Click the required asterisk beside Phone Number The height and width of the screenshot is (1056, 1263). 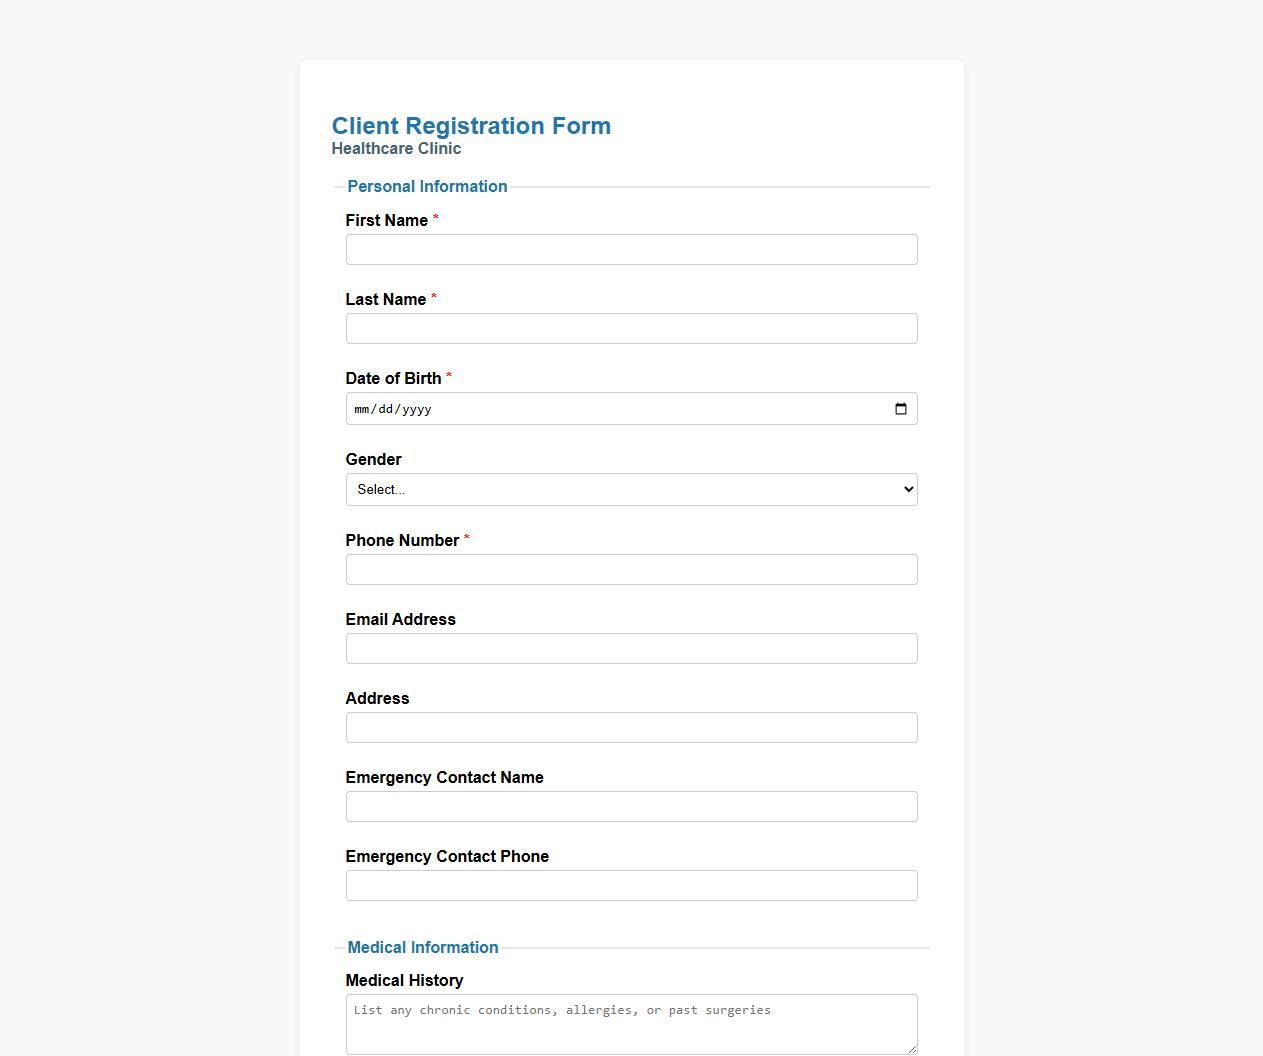pyautogui.click(x=466, y=538)
